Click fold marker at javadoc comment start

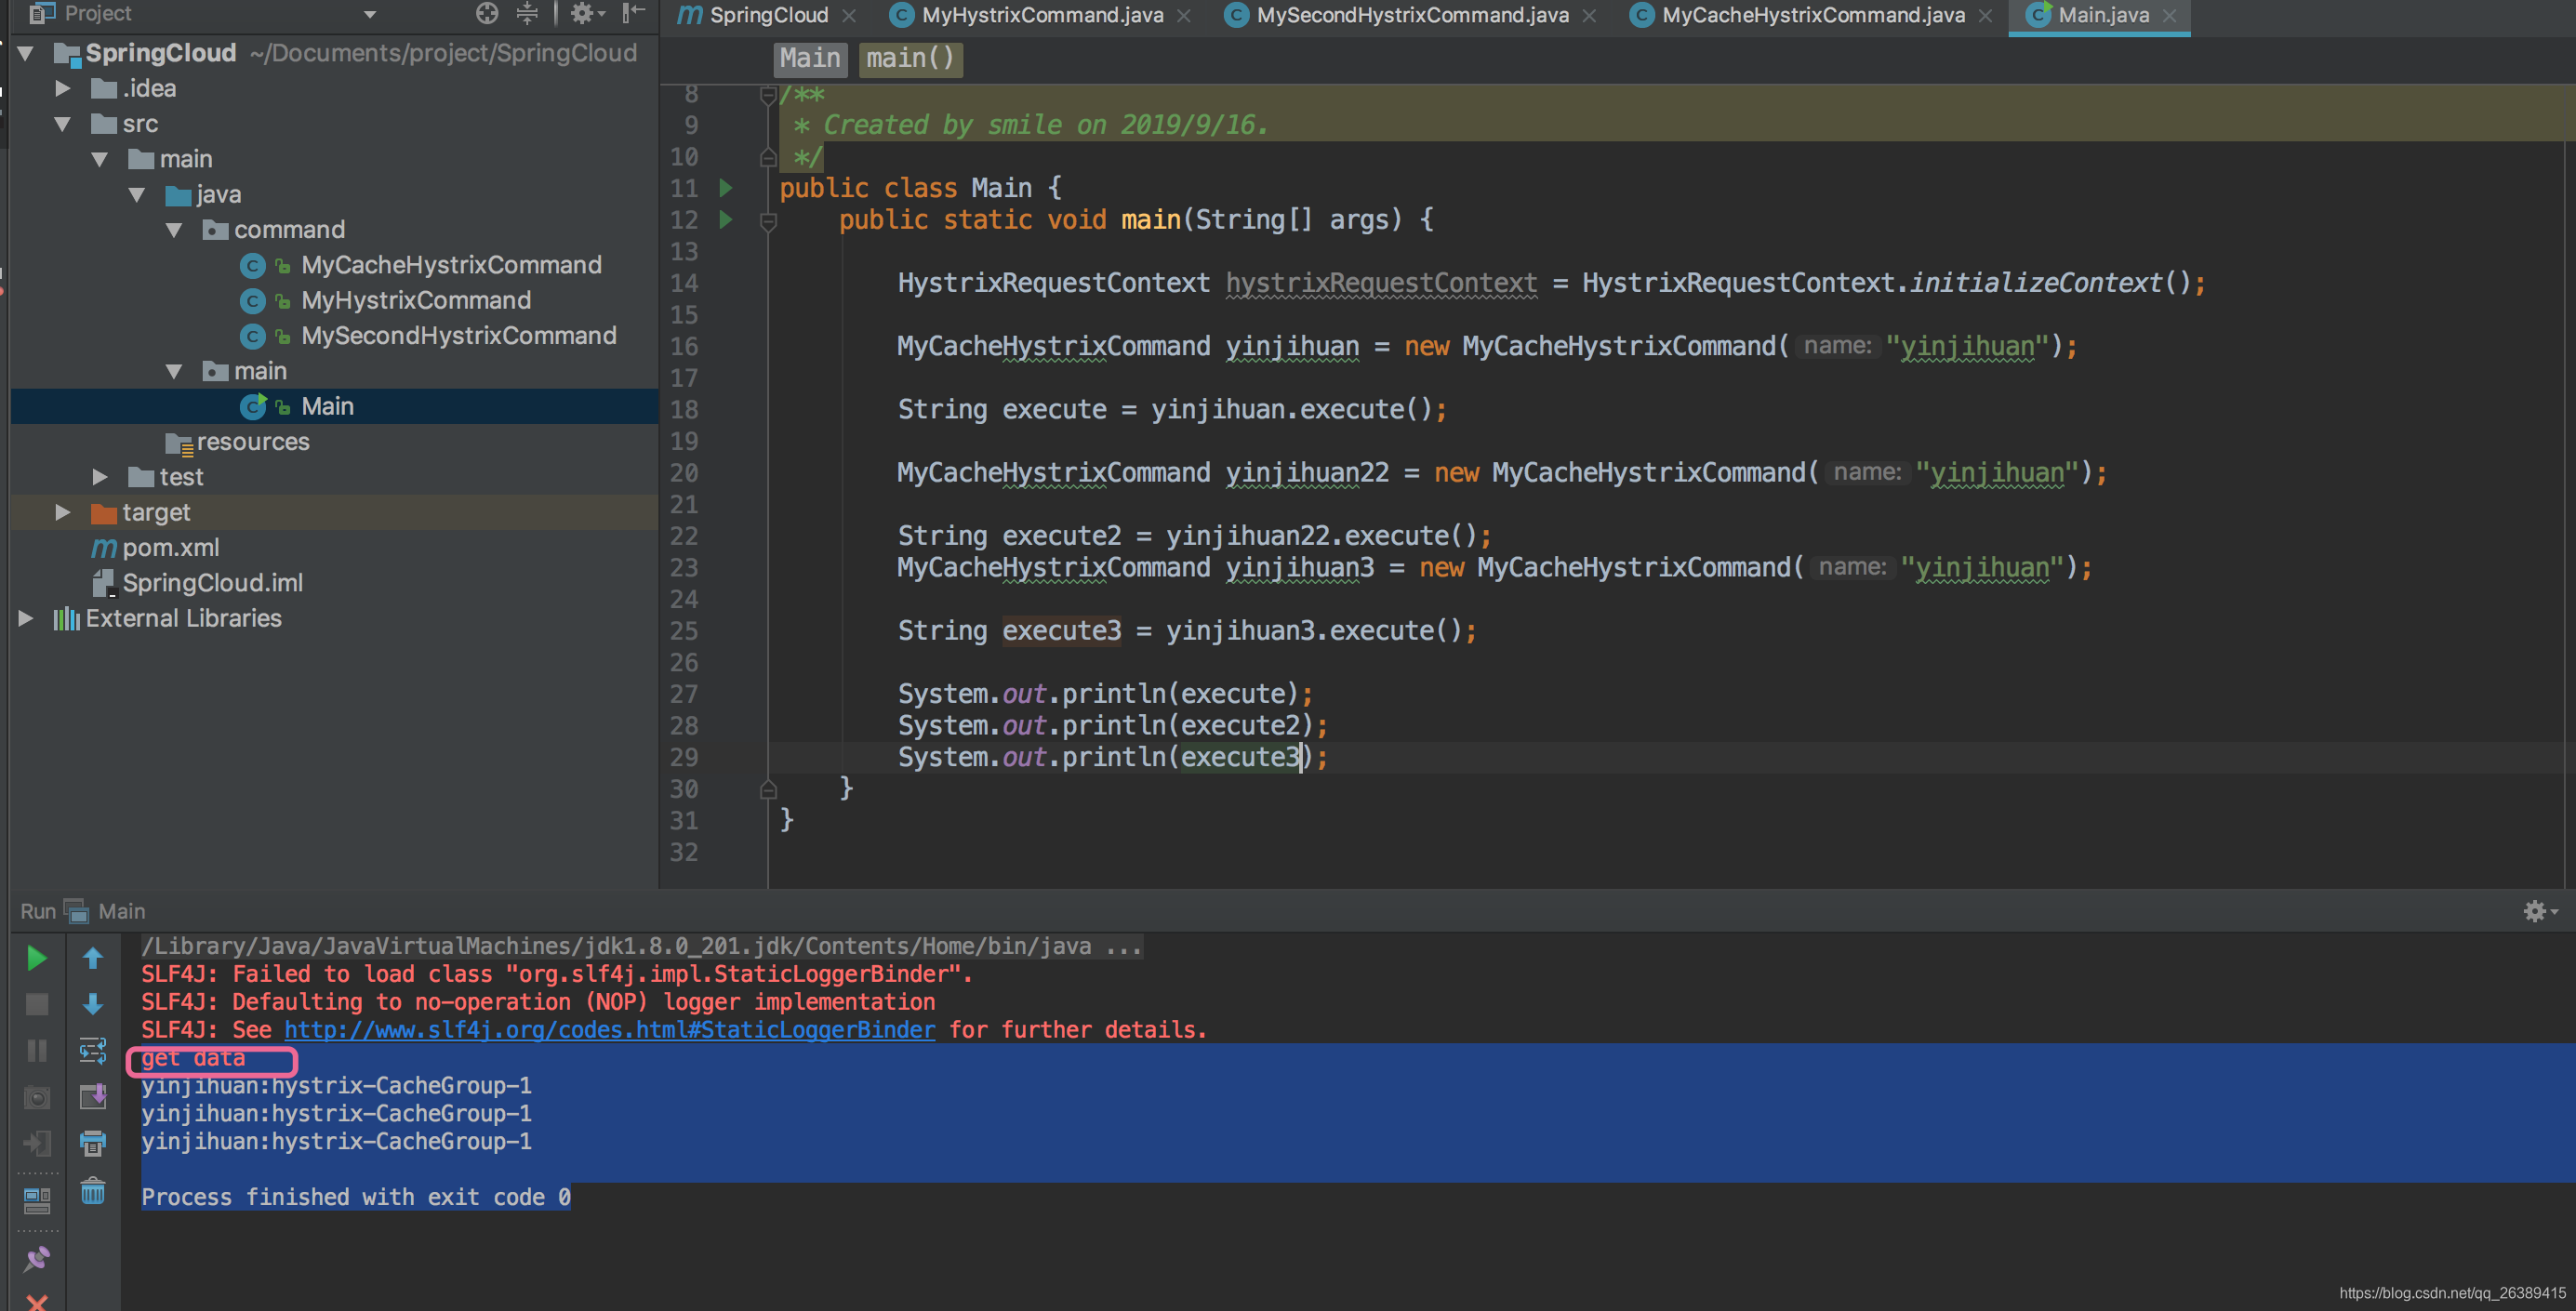tap(768, 96)
